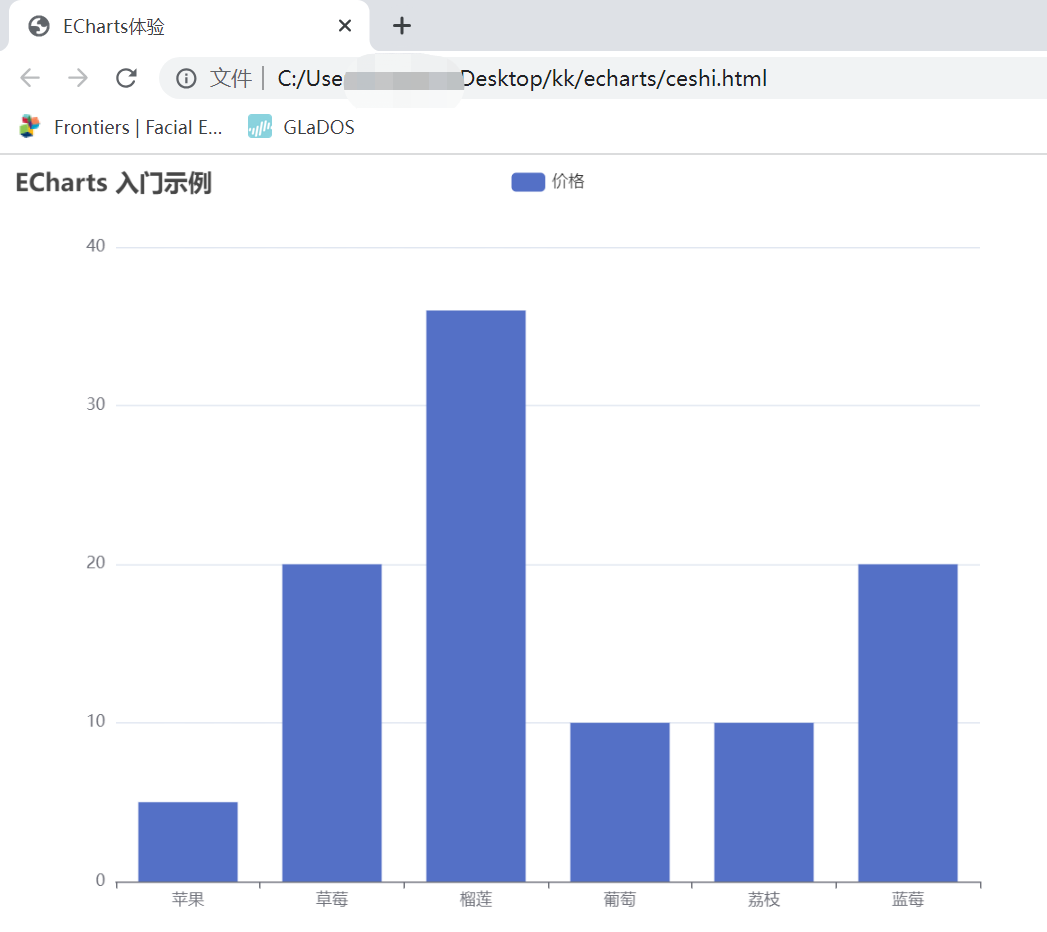Reload the ceshi.html page
1047x932 pixels.
[126, 78]
